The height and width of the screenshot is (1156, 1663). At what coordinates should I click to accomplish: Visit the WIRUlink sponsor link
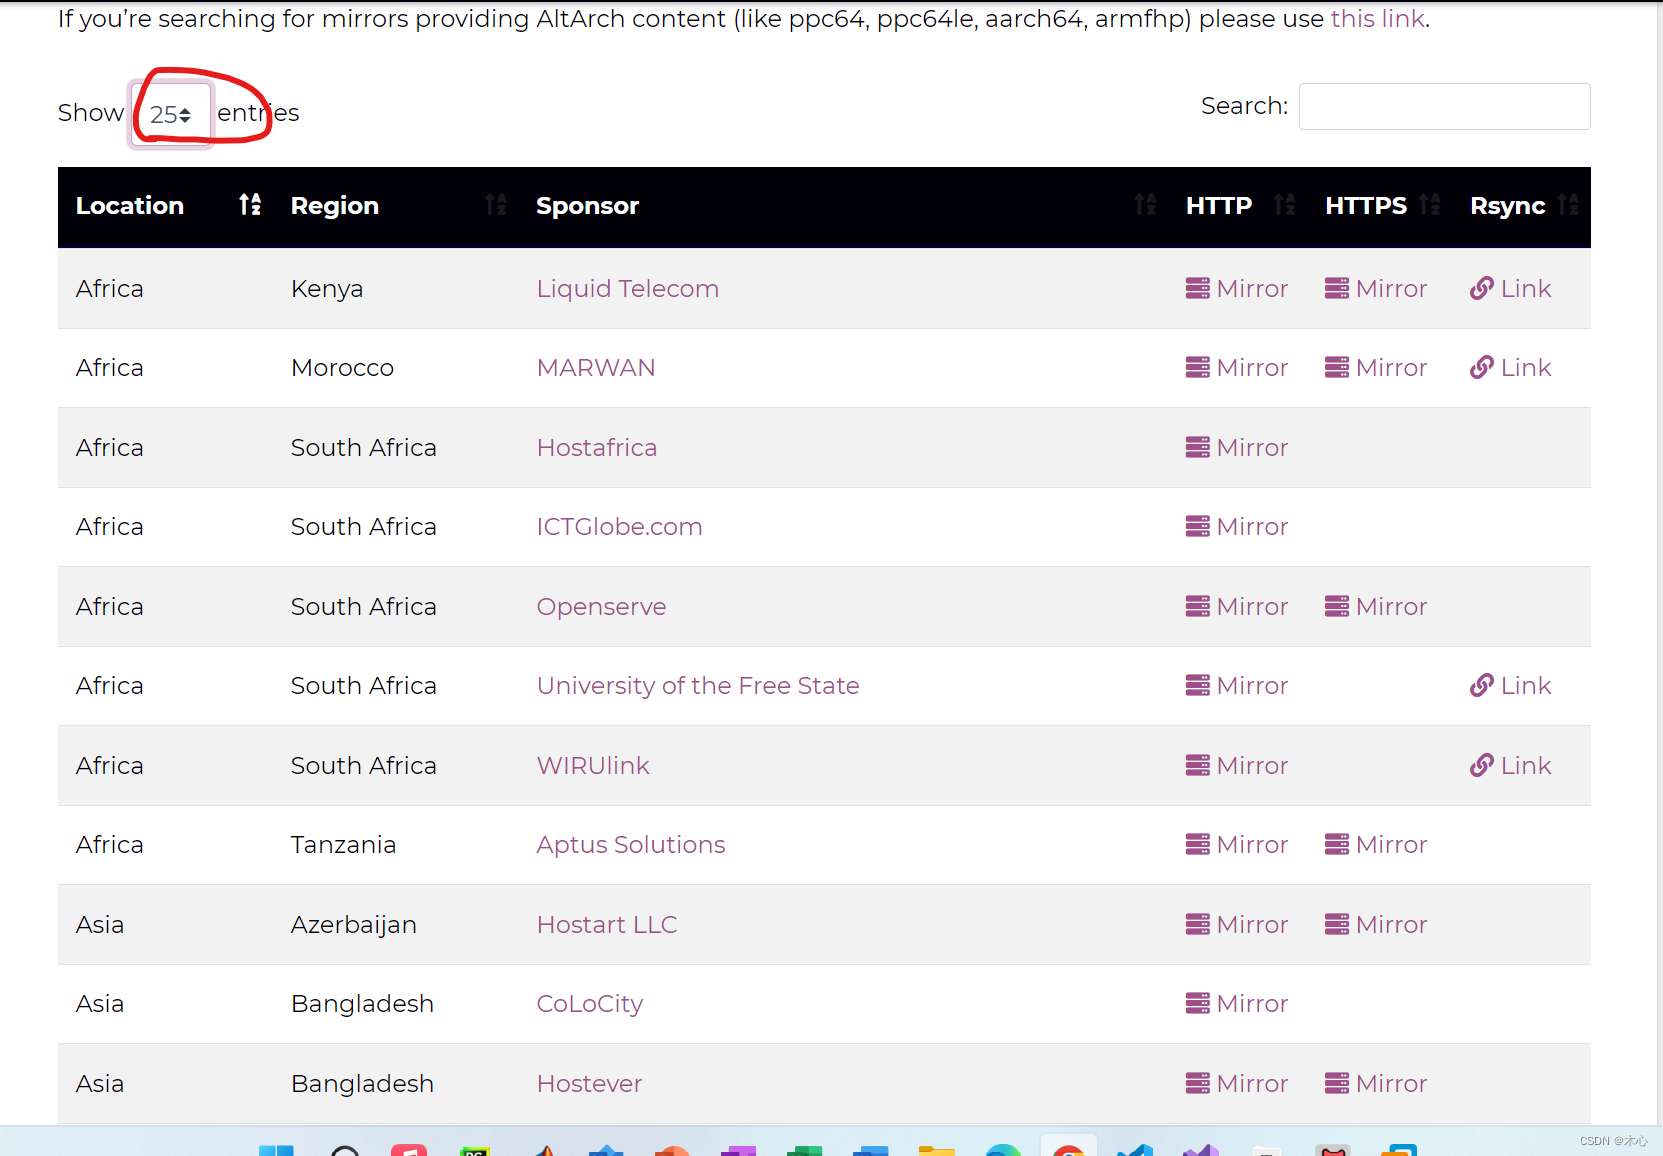[593, 766]
